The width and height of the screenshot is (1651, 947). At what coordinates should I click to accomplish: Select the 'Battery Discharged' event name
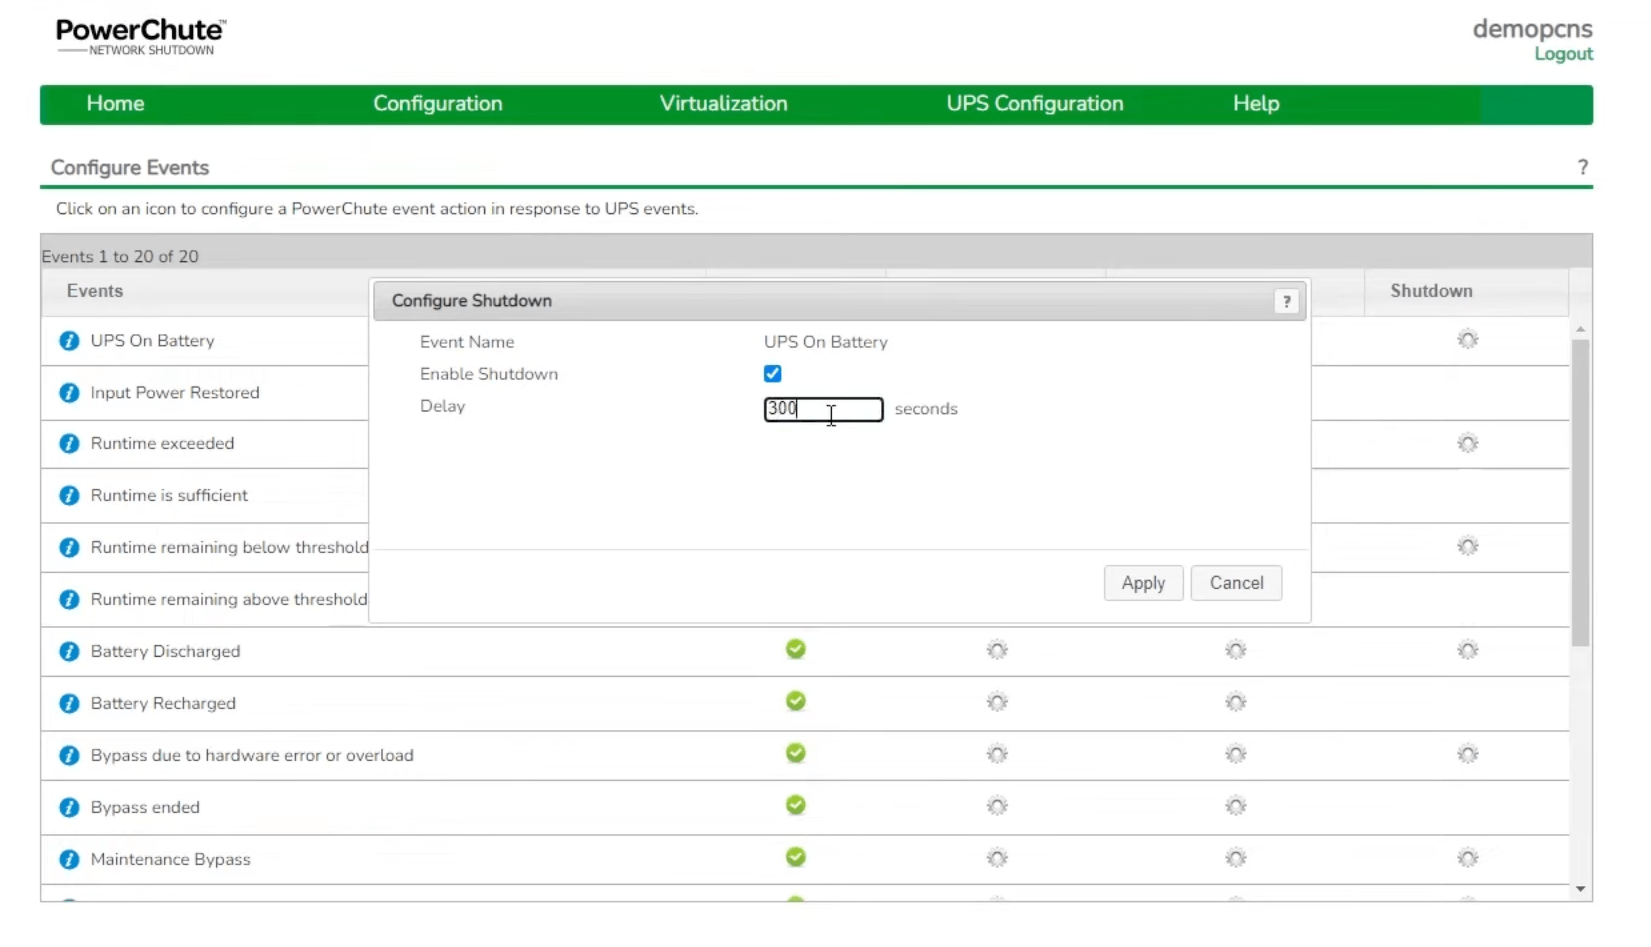coord(165,652)
